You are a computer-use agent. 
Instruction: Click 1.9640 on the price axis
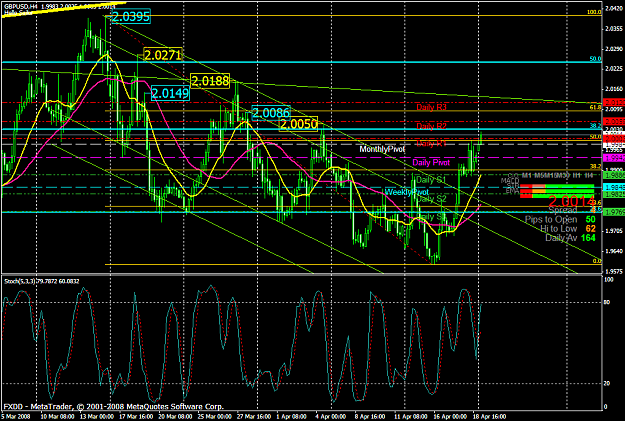(613, 251)
